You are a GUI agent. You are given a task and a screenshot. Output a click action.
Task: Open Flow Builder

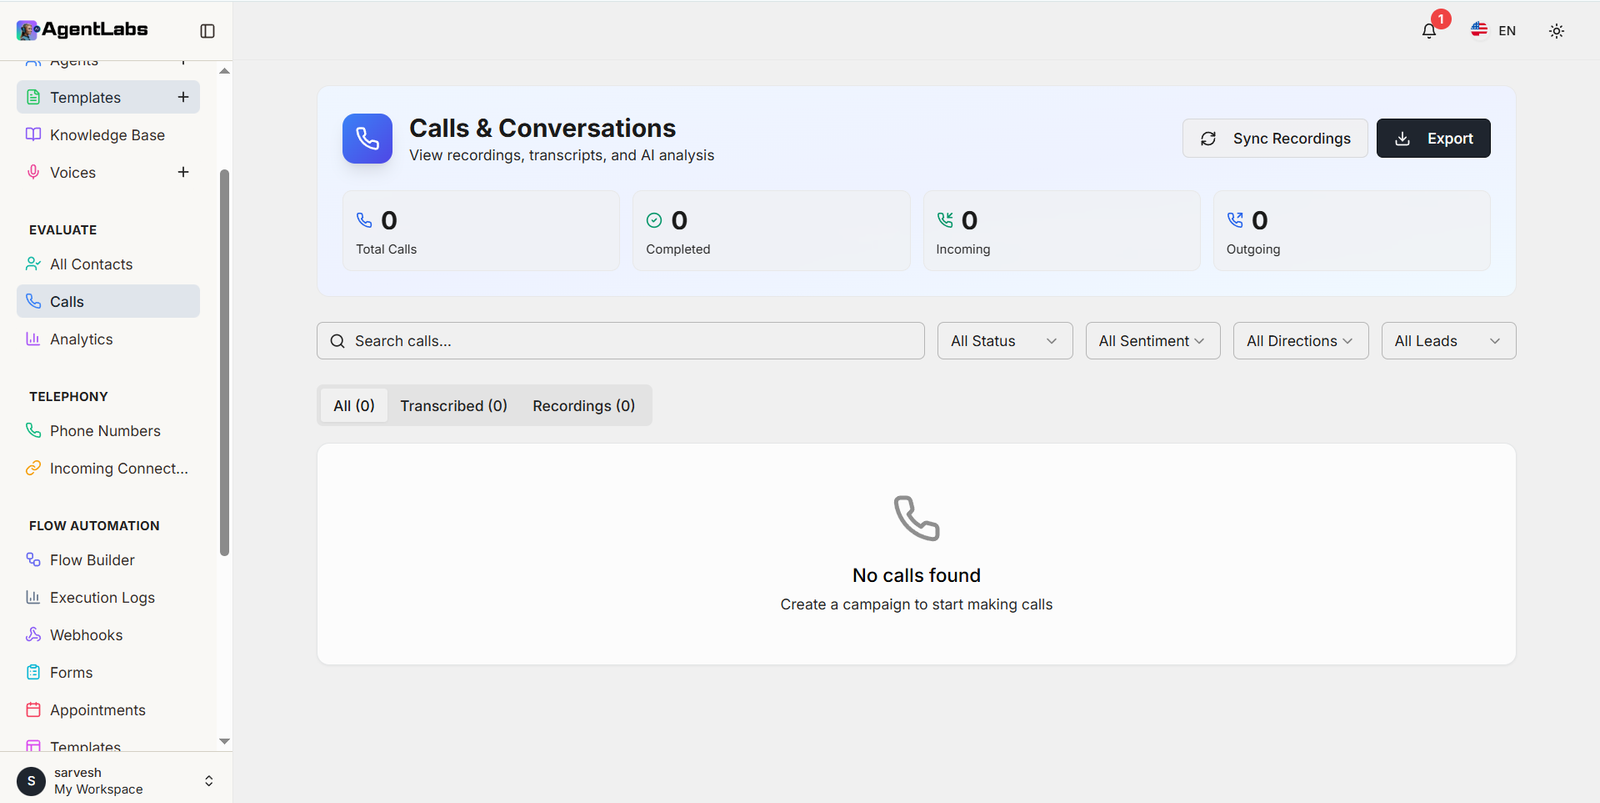[108, 560]
